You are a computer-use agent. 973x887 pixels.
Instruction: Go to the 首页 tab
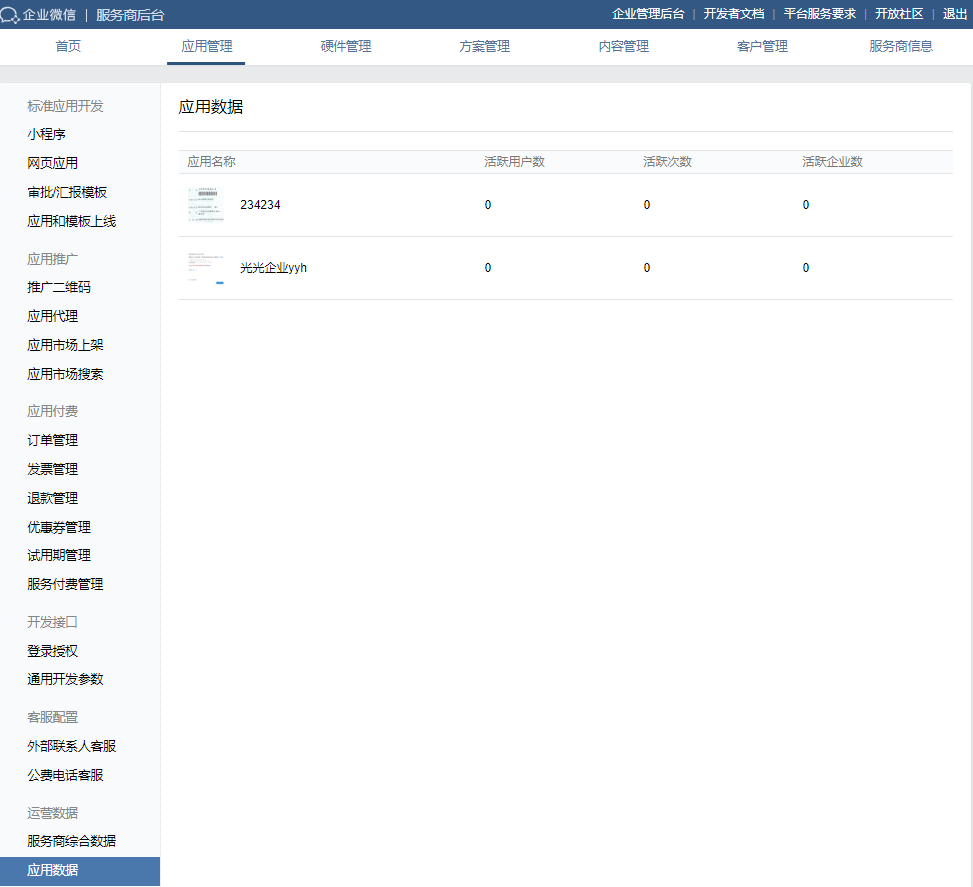click(x=68, y=47)
